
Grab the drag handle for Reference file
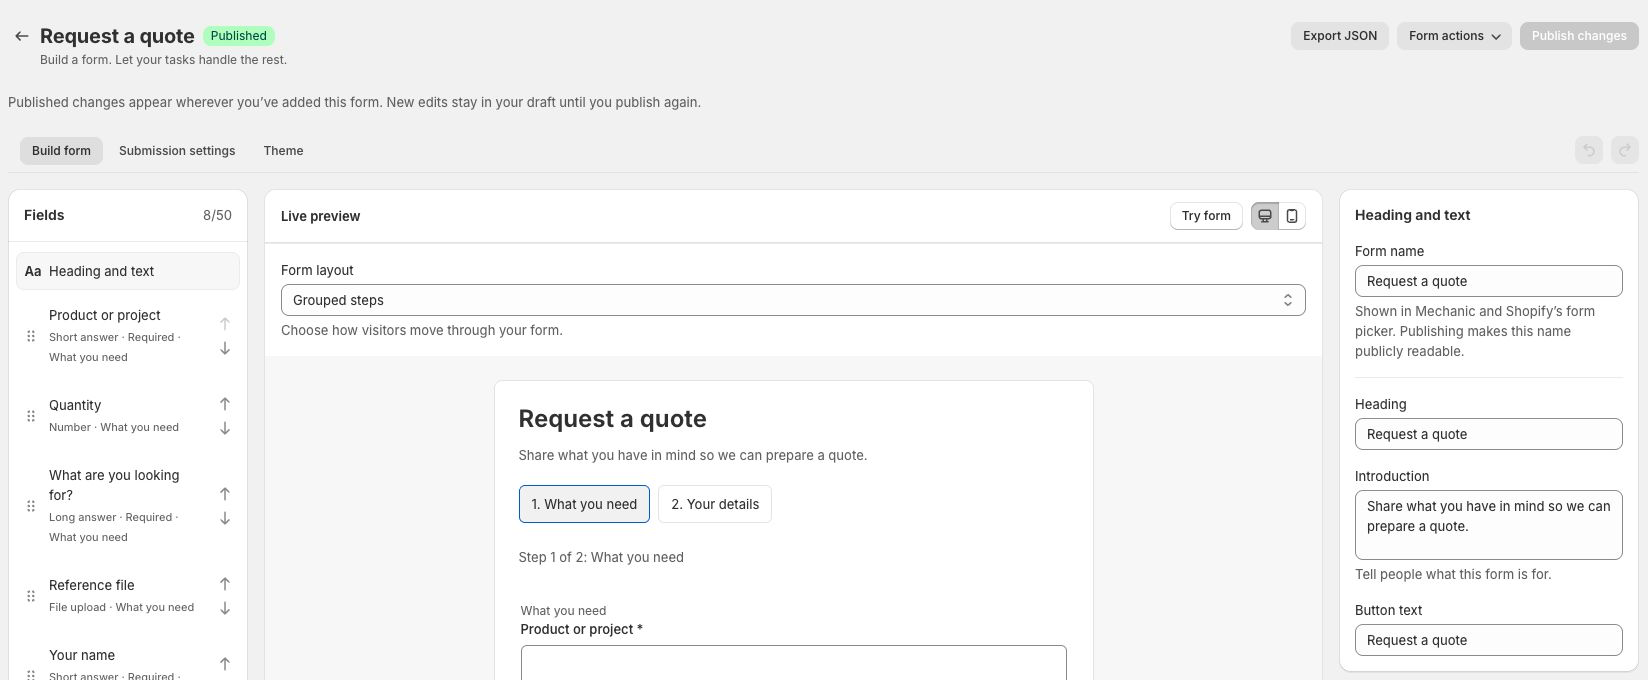31,596
